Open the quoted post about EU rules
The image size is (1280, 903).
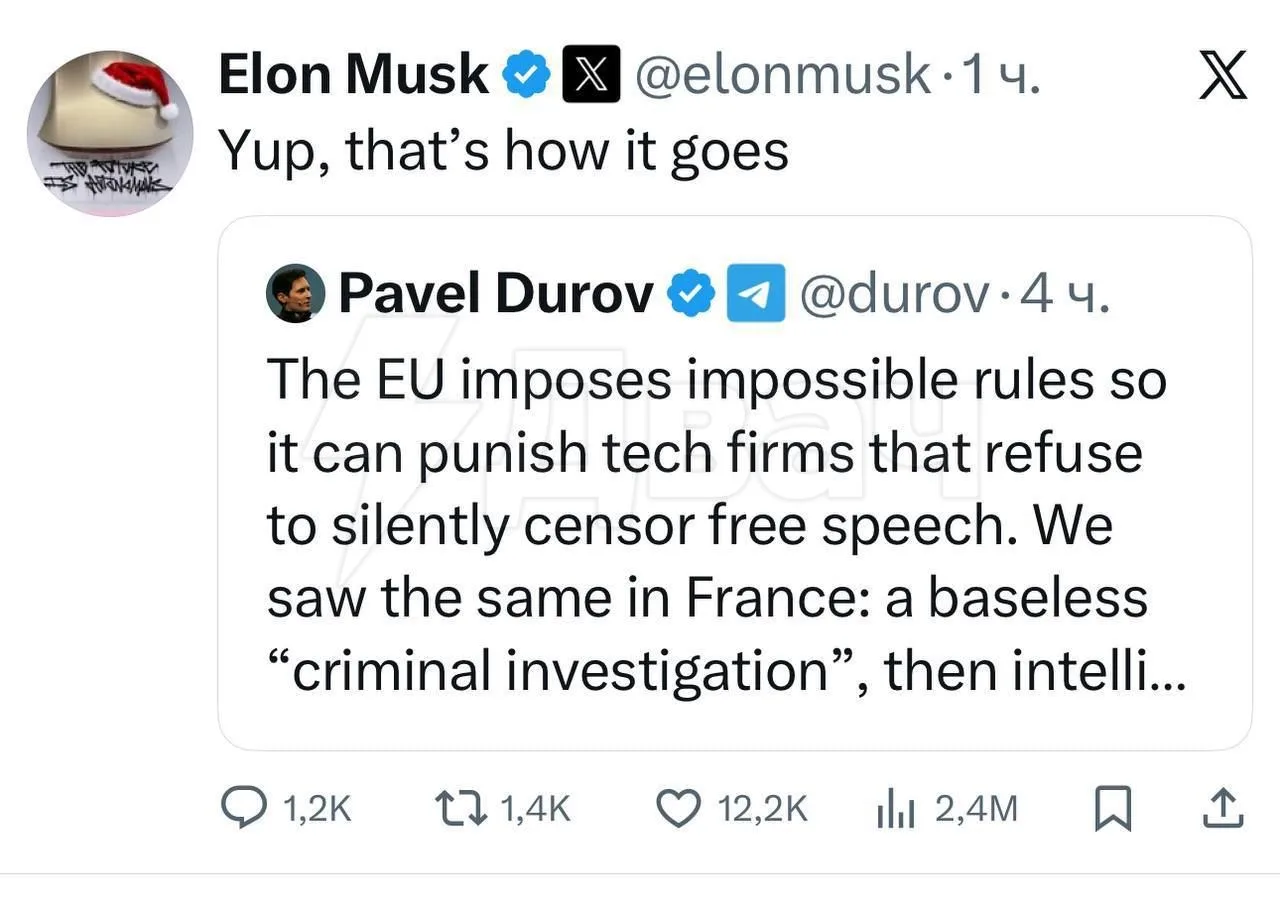tap(720, 525)
